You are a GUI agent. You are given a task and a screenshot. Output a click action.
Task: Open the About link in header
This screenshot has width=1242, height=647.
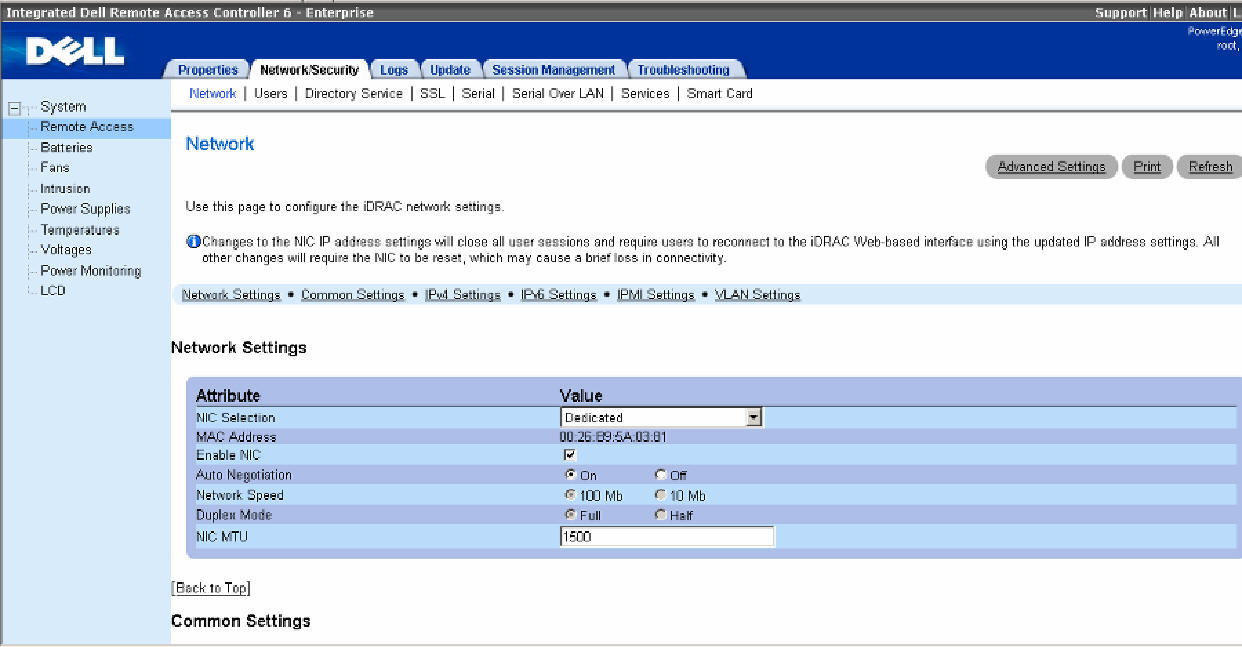1208,13
